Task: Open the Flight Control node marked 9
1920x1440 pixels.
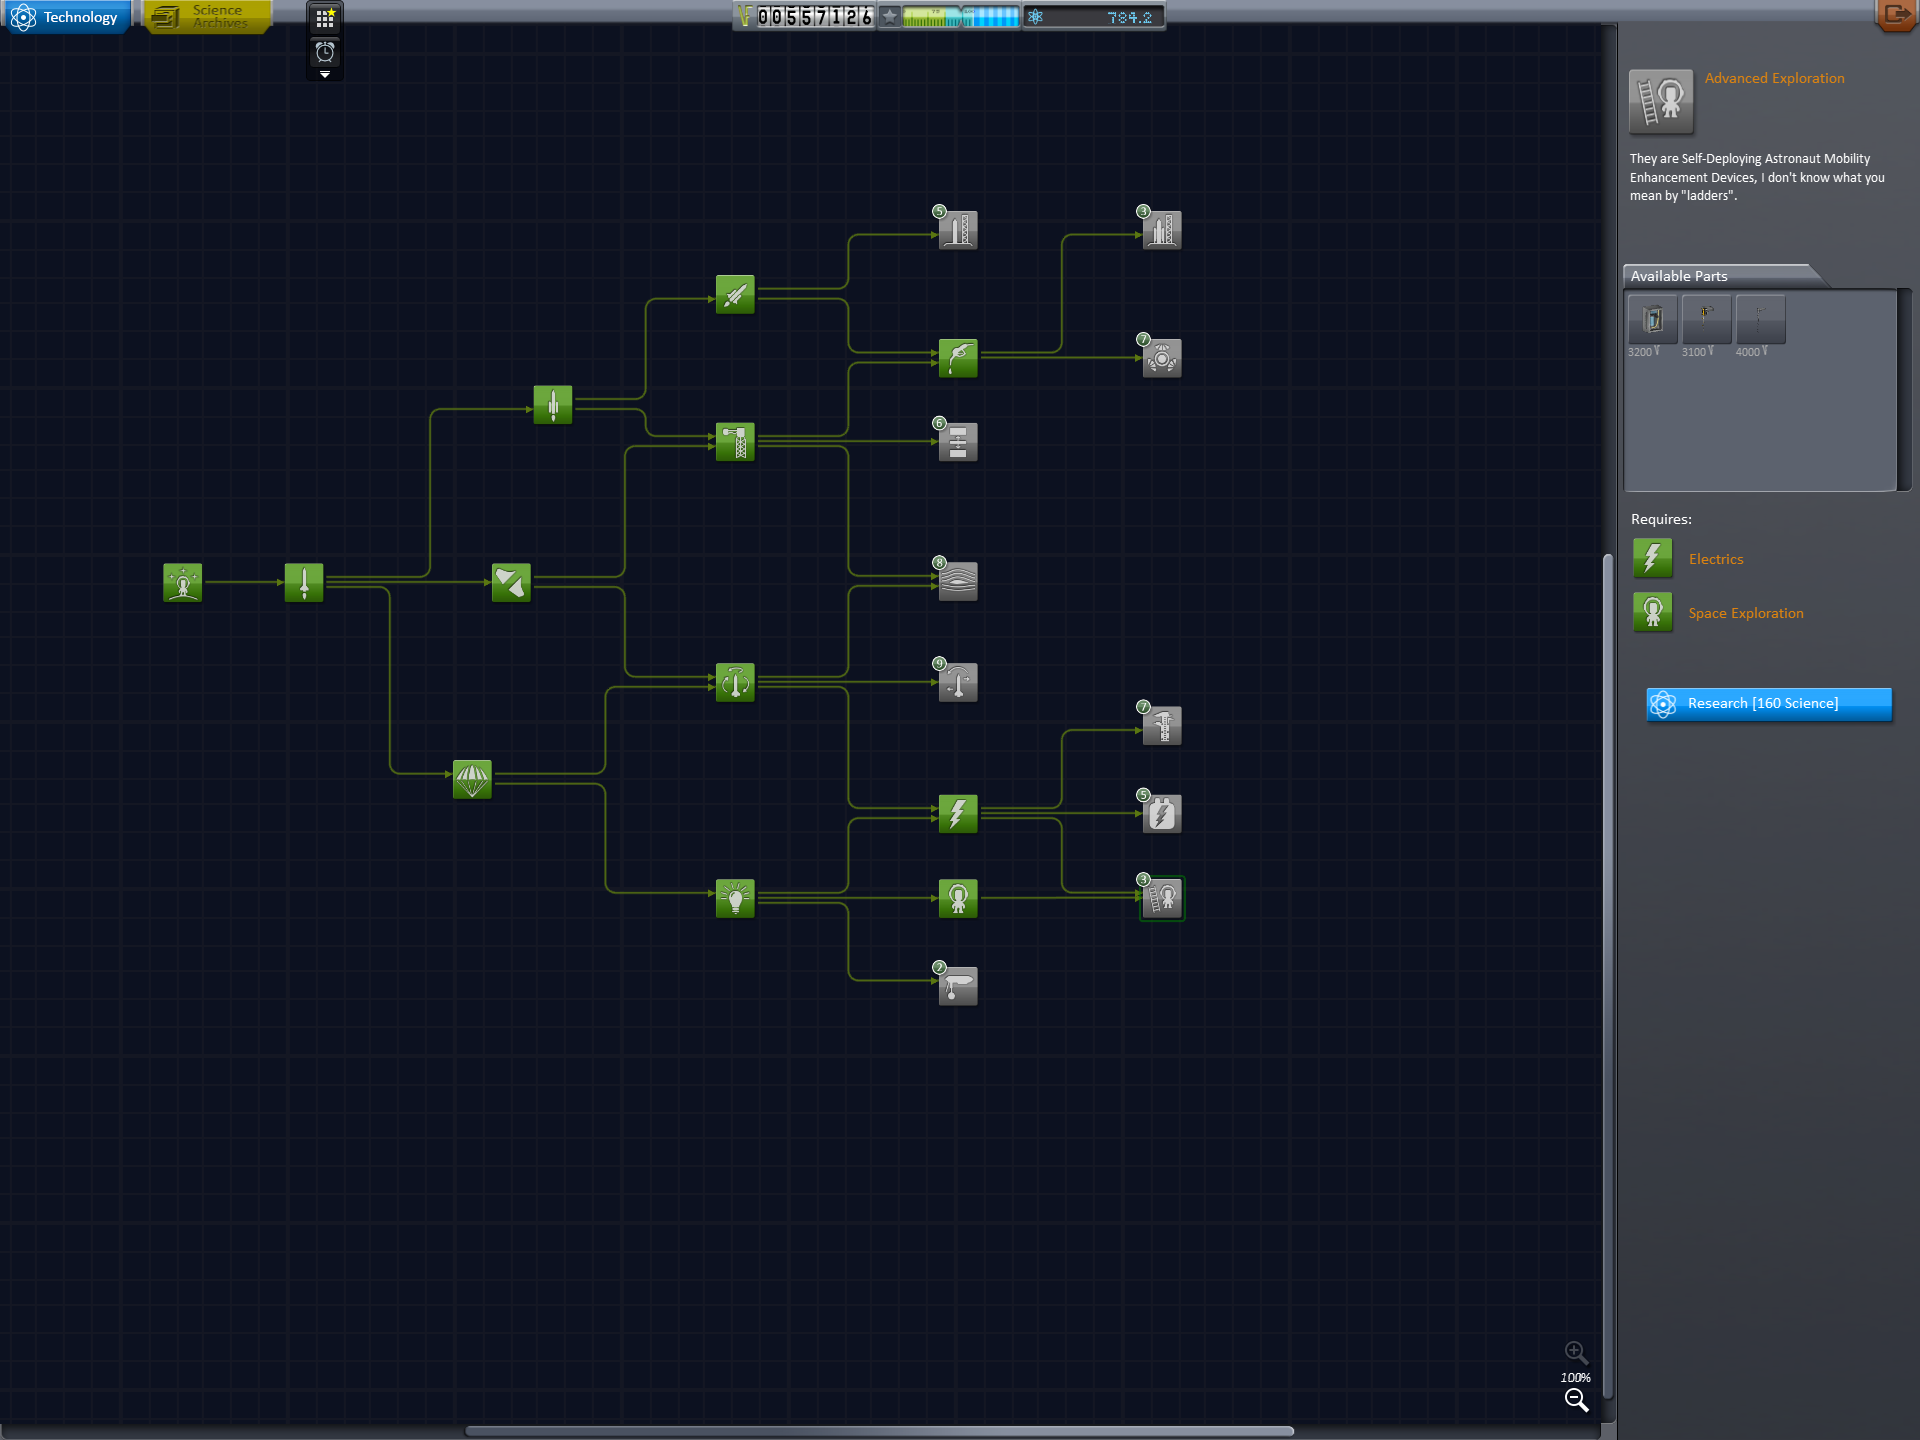Action: pos(958,682)
